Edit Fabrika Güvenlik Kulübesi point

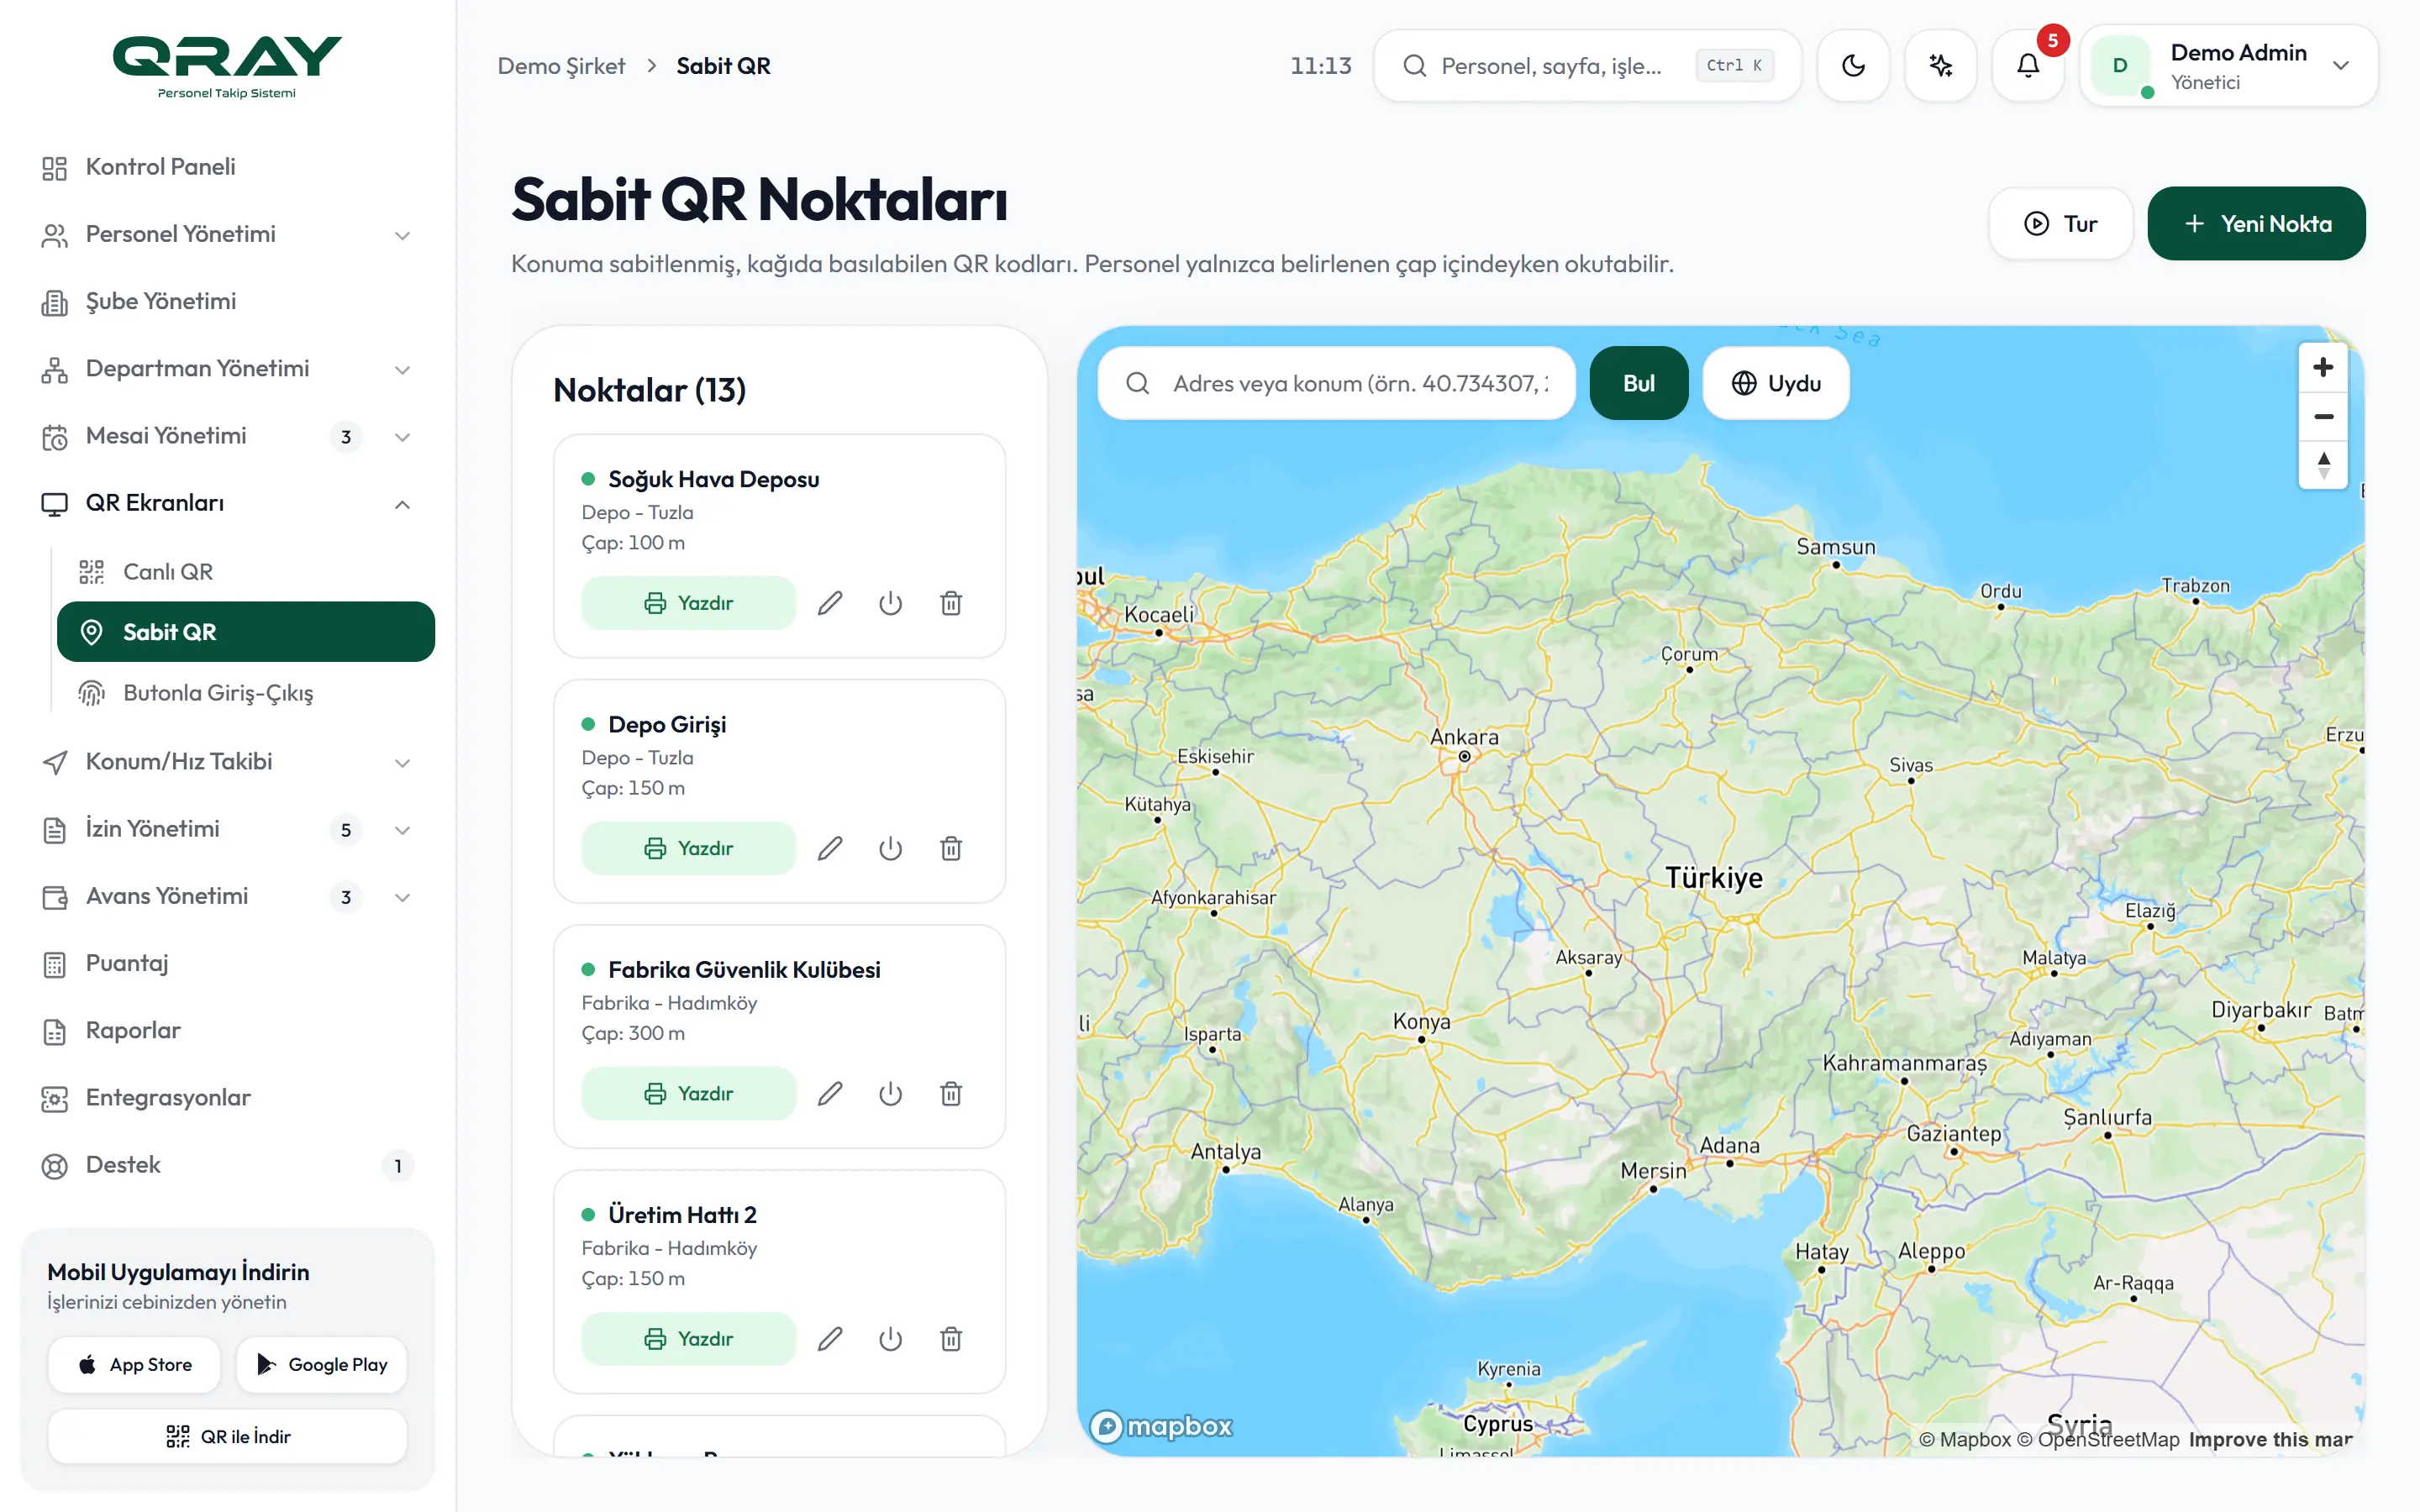pyautogui.click(x=830, y=1093)
